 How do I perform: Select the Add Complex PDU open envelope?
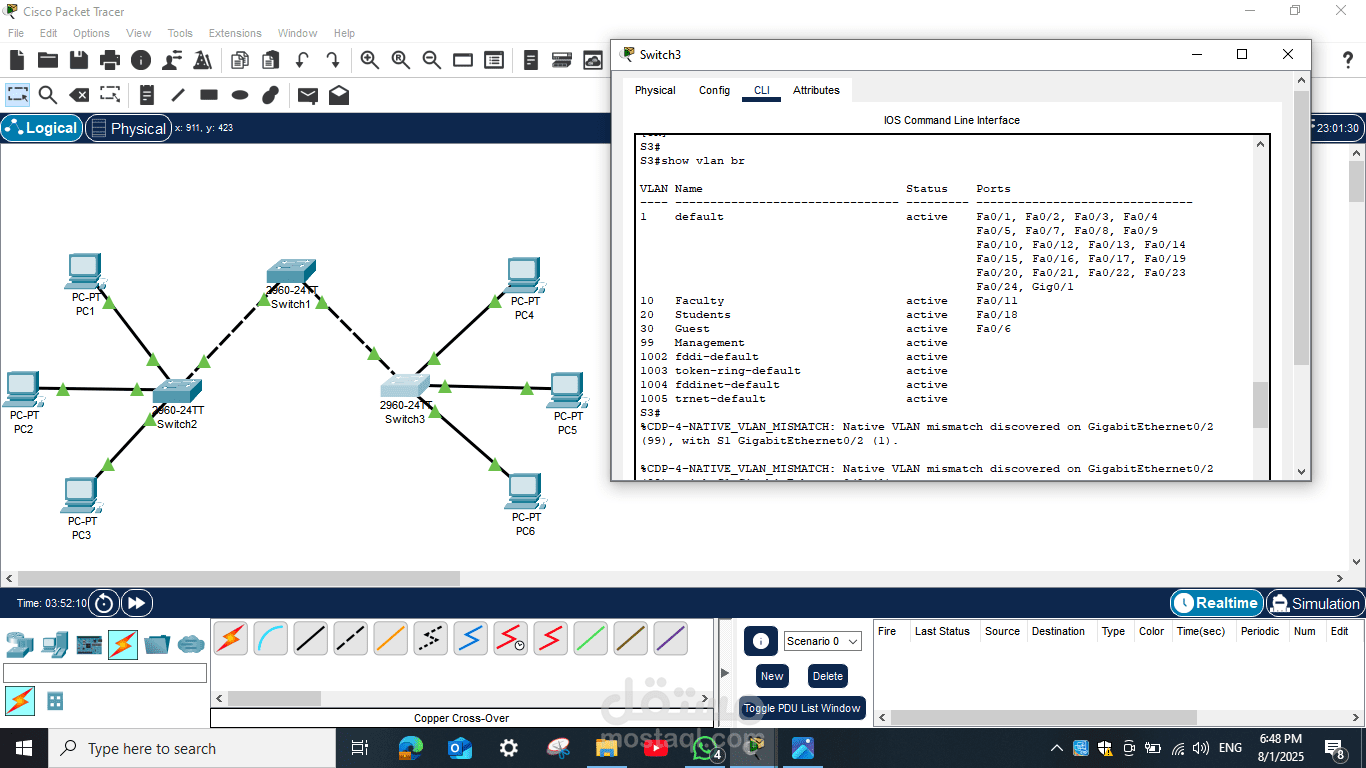[339, 95]
